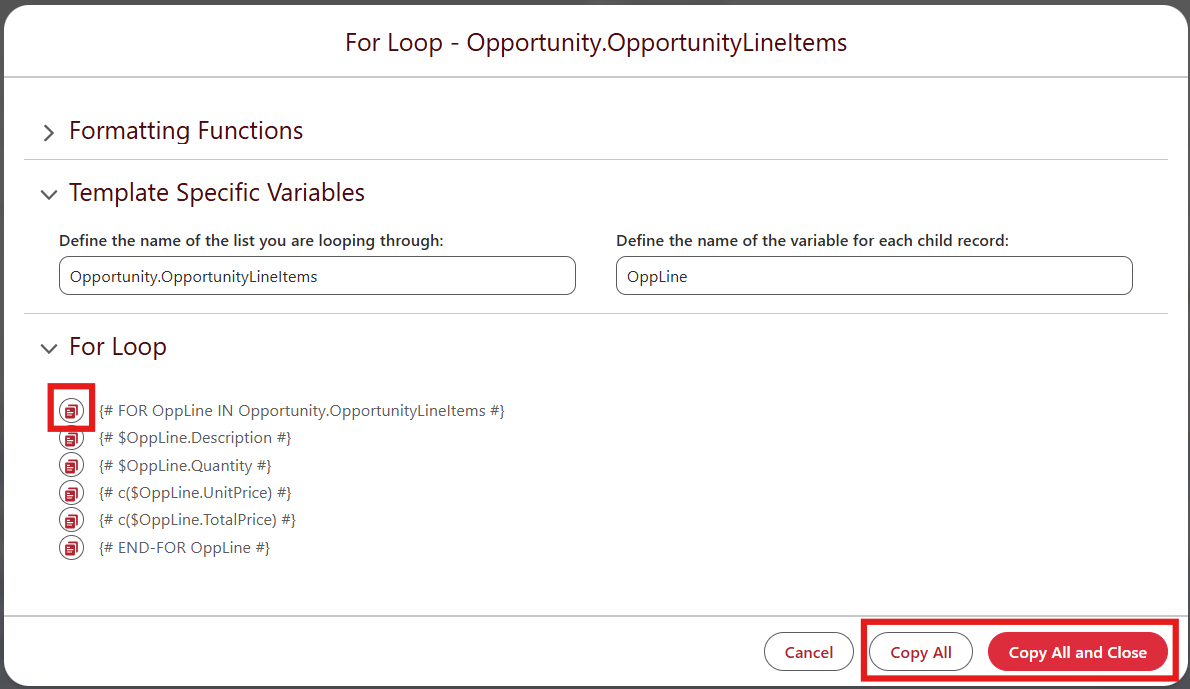Select text {# c($OppLine.TotalPrice) #}
The height and width of the screenshot is (689, 1190).
(x=197, y=520)
